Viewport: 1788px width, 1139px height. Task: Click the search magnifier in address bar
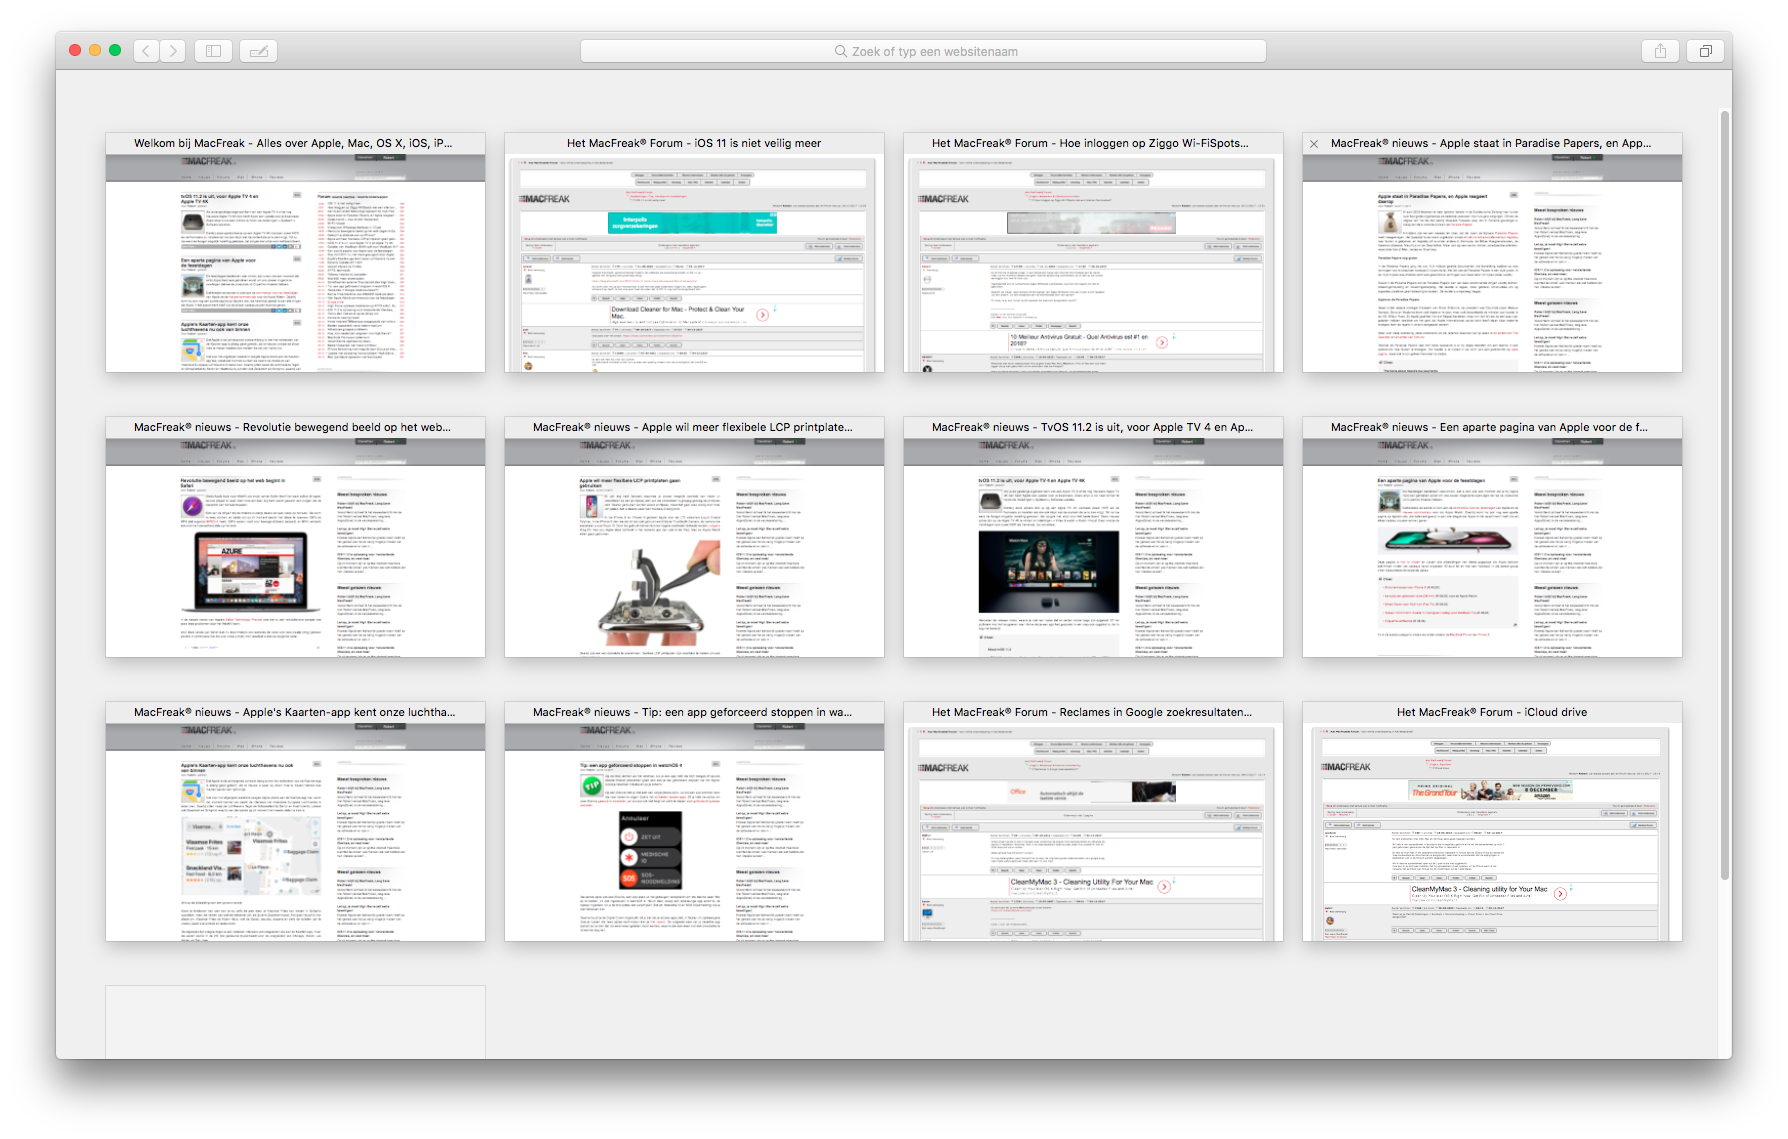(841, 51)
